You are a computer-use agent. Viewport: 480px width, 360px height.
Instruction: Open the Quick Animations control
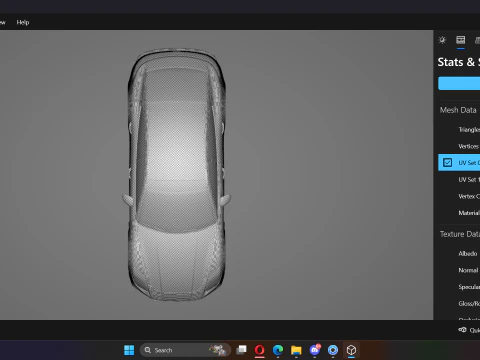coord(469,330)
